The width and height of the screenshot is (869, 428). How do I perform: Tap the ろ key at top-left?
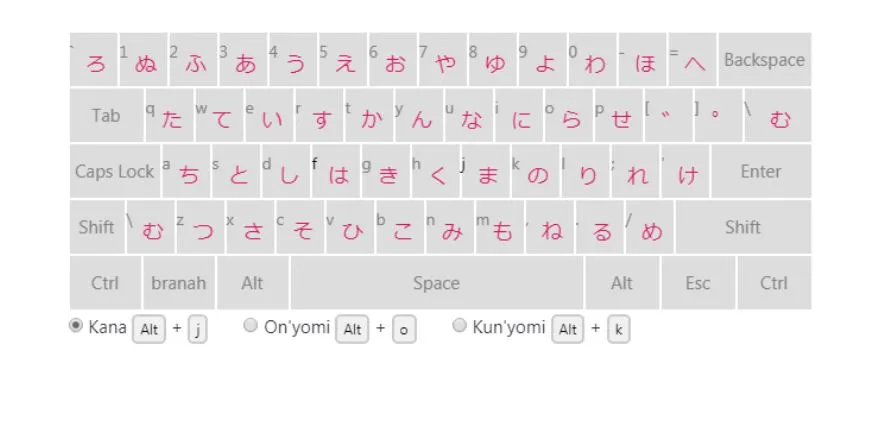tap(93, 60)
